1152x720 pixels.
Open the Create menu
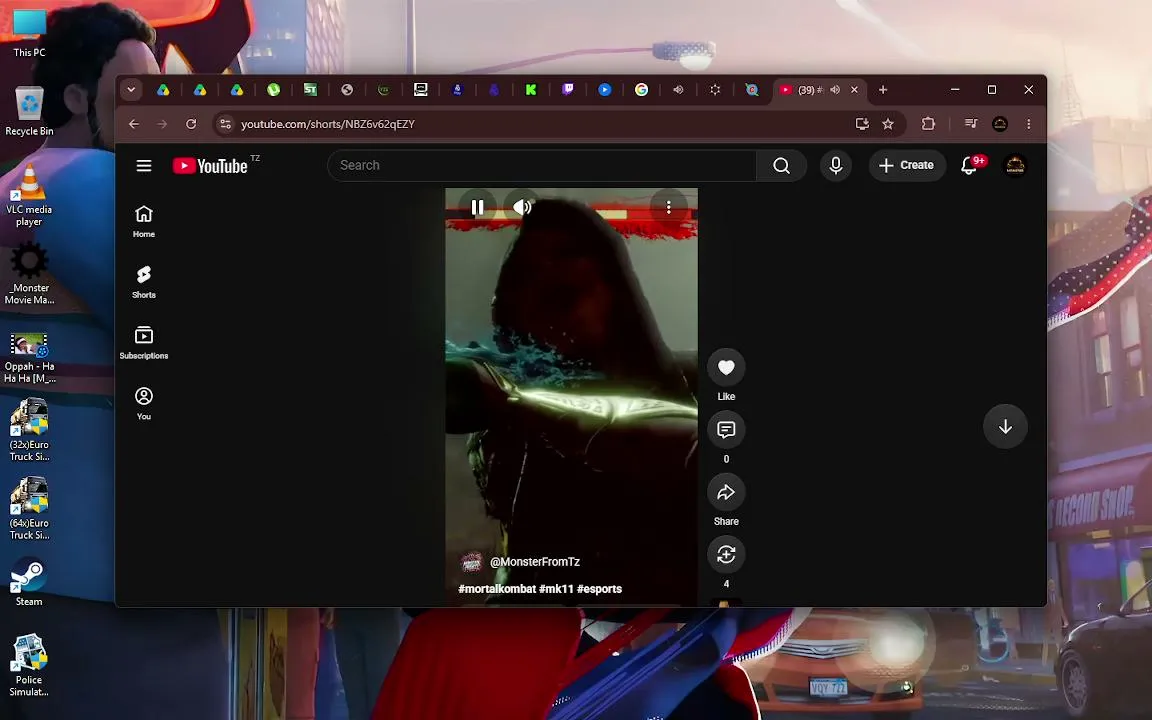pyautogui.click(x=907, y=165)
